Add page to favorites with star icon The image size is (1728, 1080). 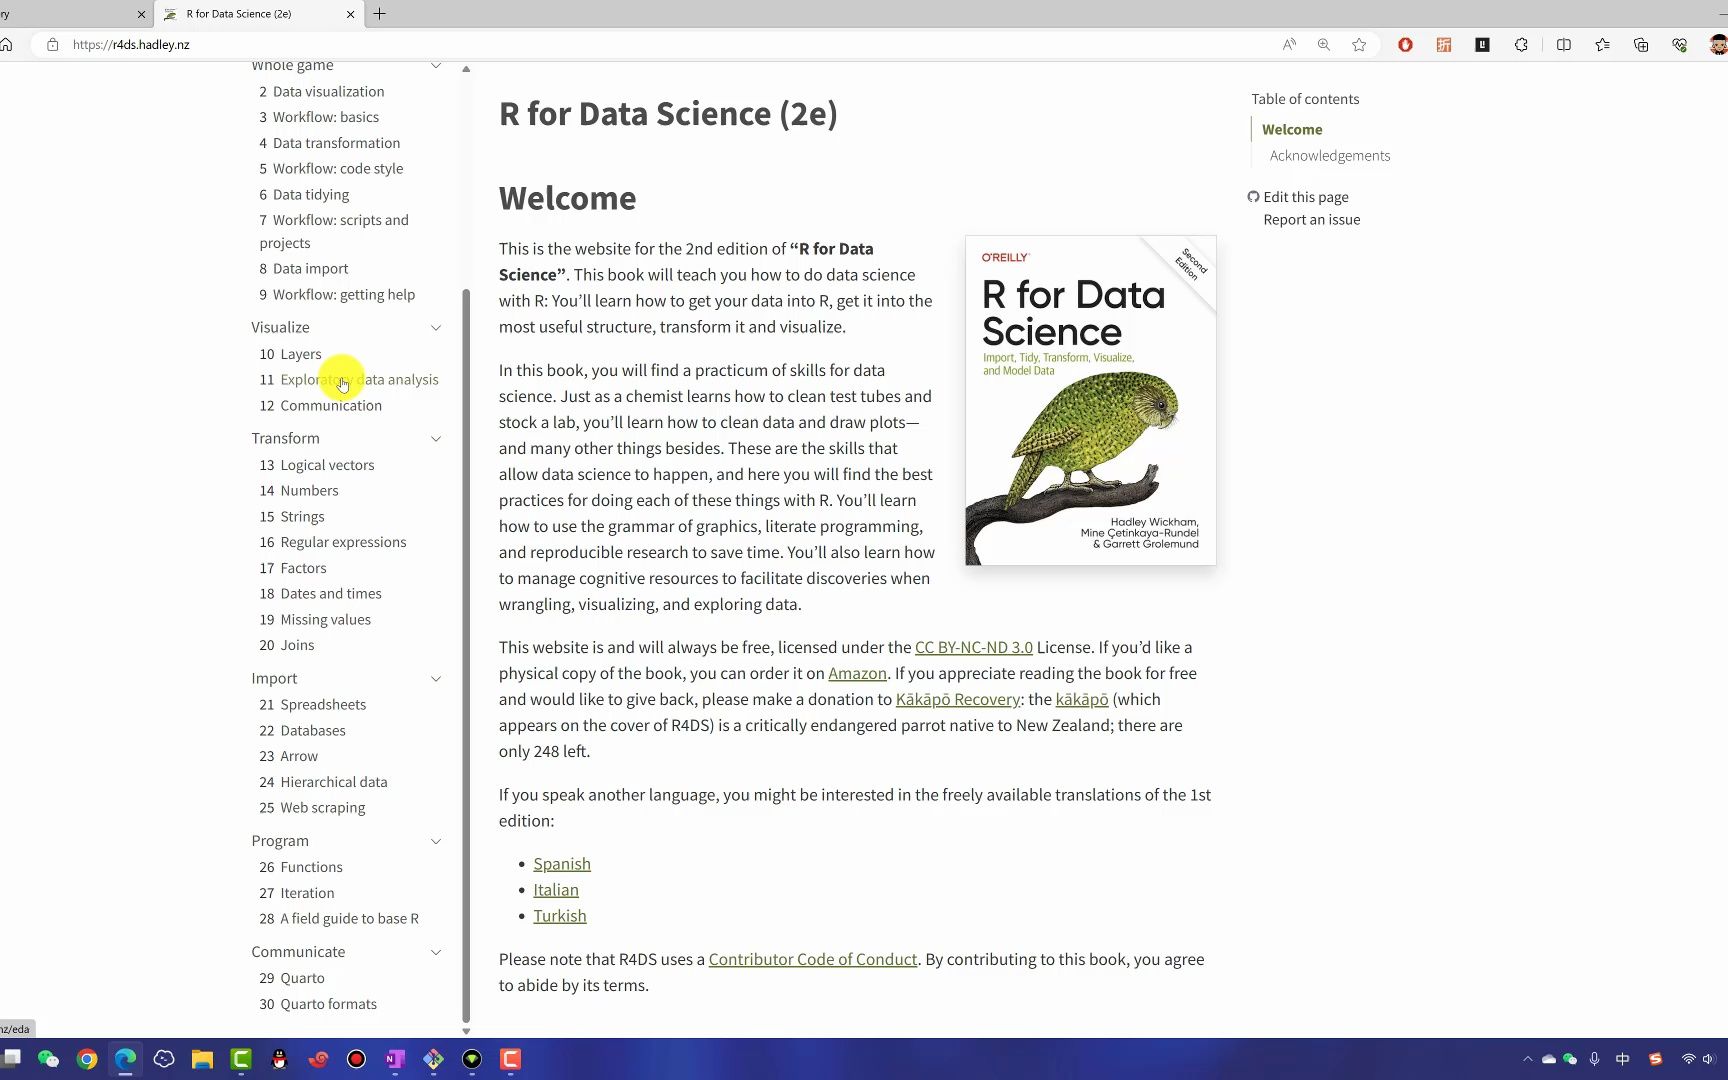click(1359, 45)
